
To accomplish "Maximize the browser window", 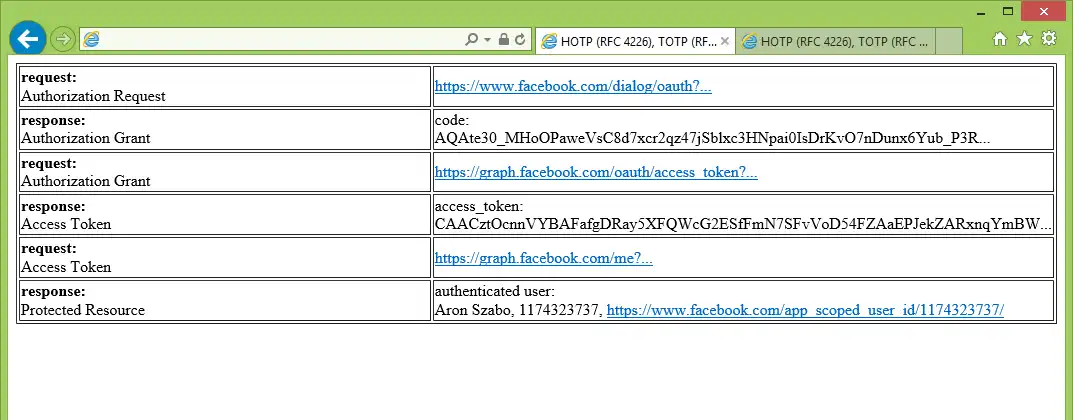I will (x=1007, y=11).
